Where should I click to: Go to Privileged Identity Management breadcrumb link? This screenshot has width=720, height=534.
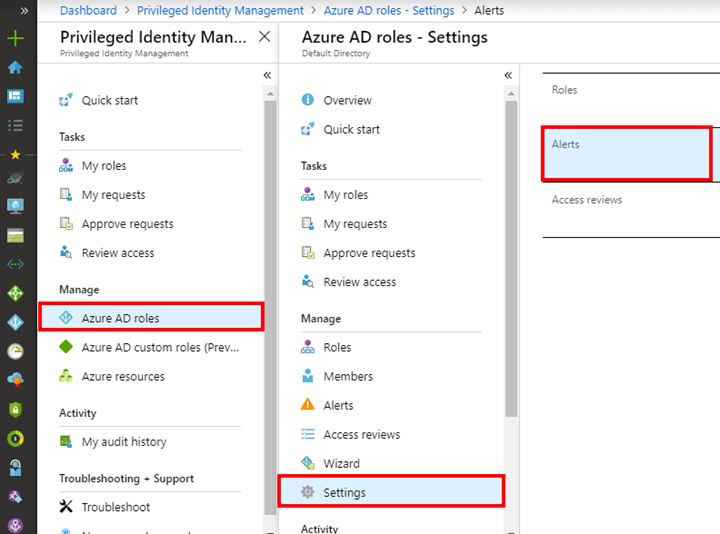tap(220, 10)
